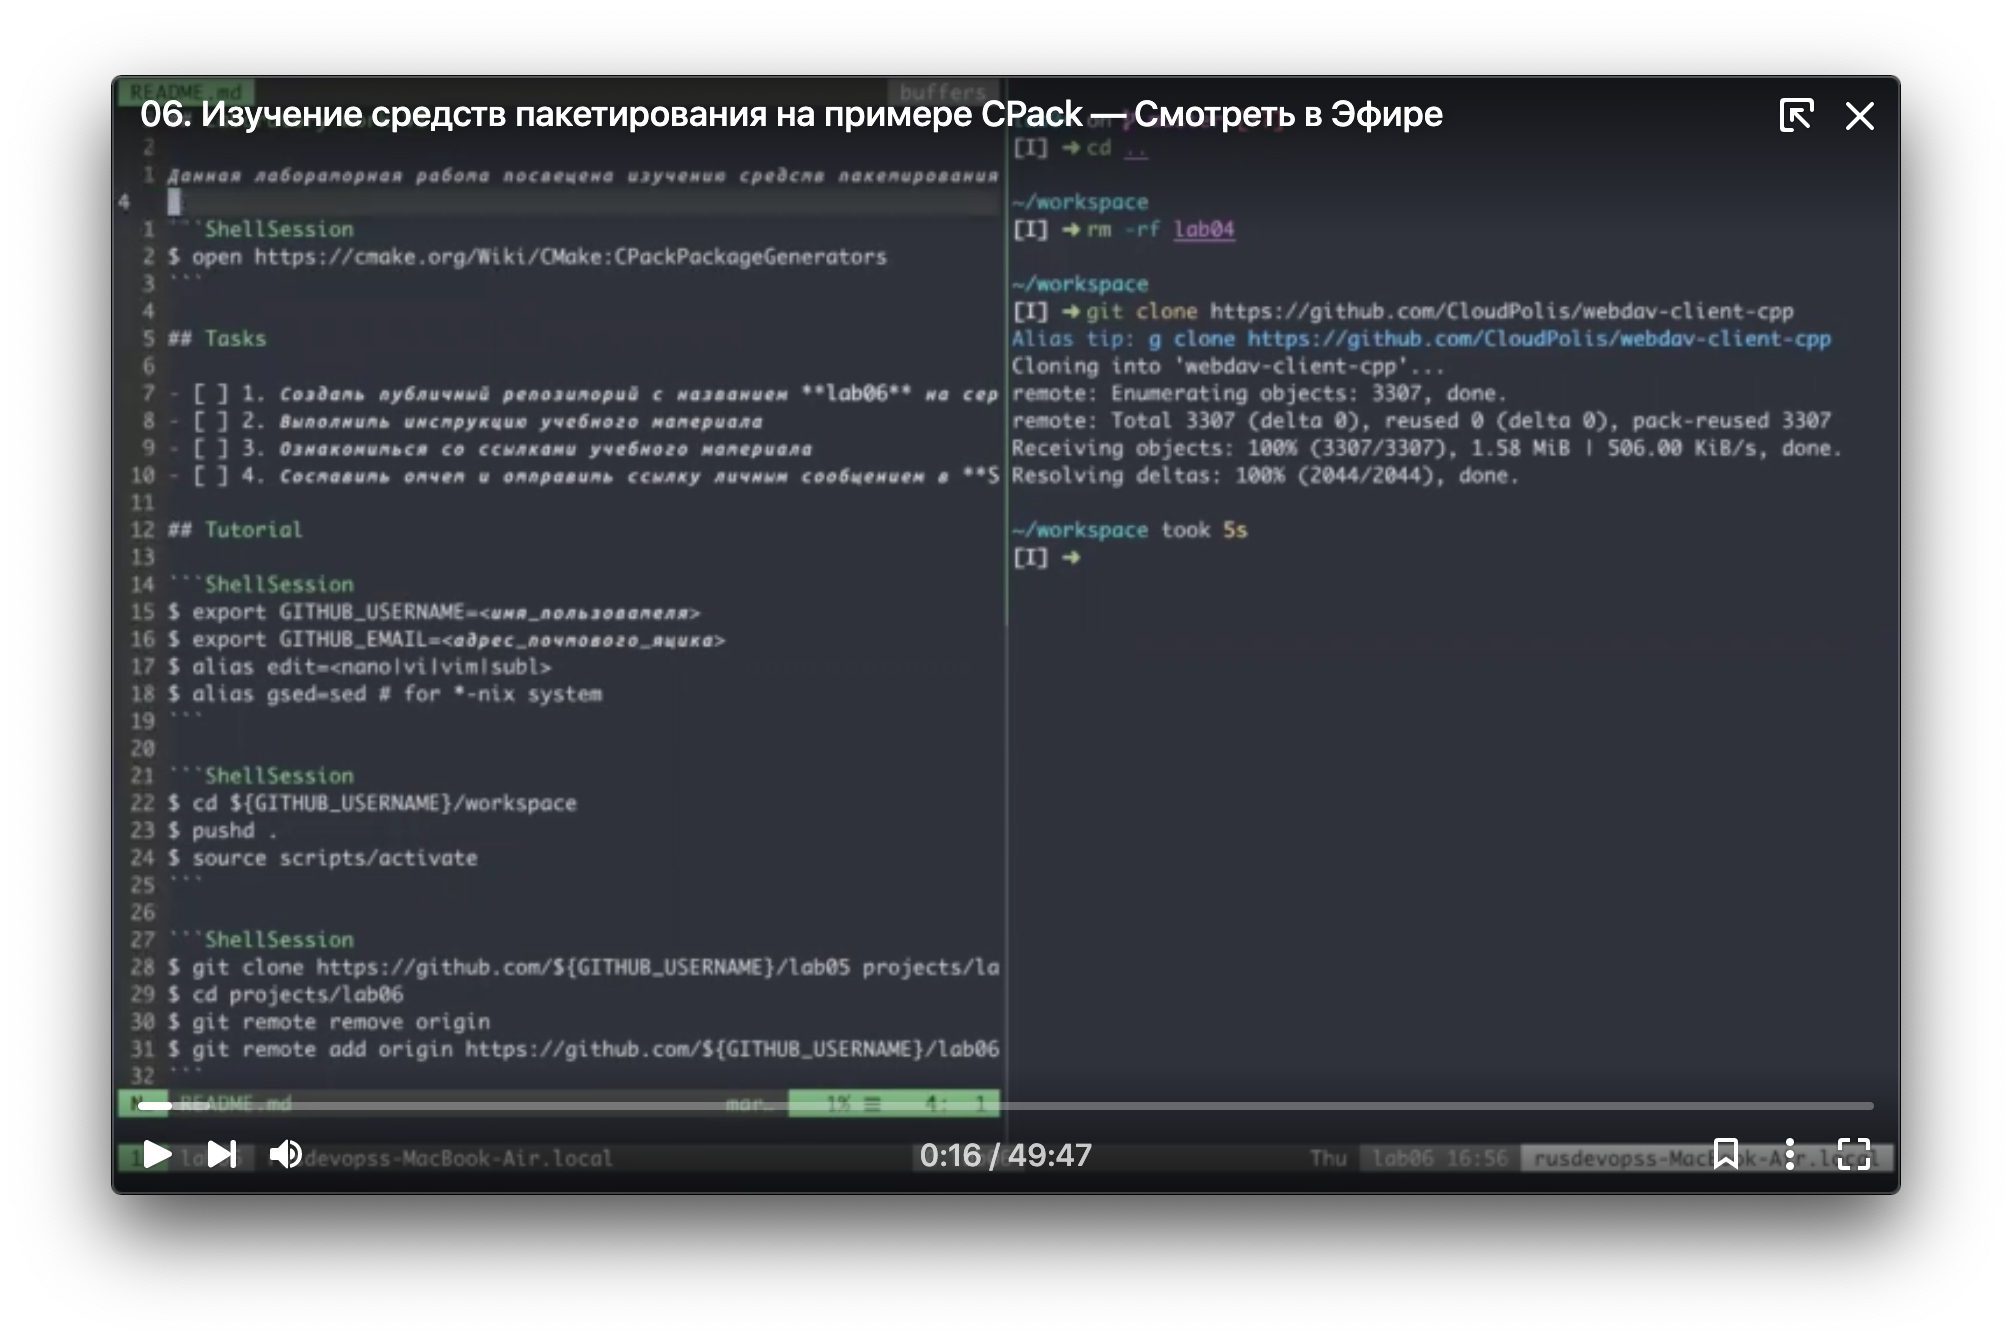Click checkbox for task 1 in README

pyautogui.click(x=210, y=393)
